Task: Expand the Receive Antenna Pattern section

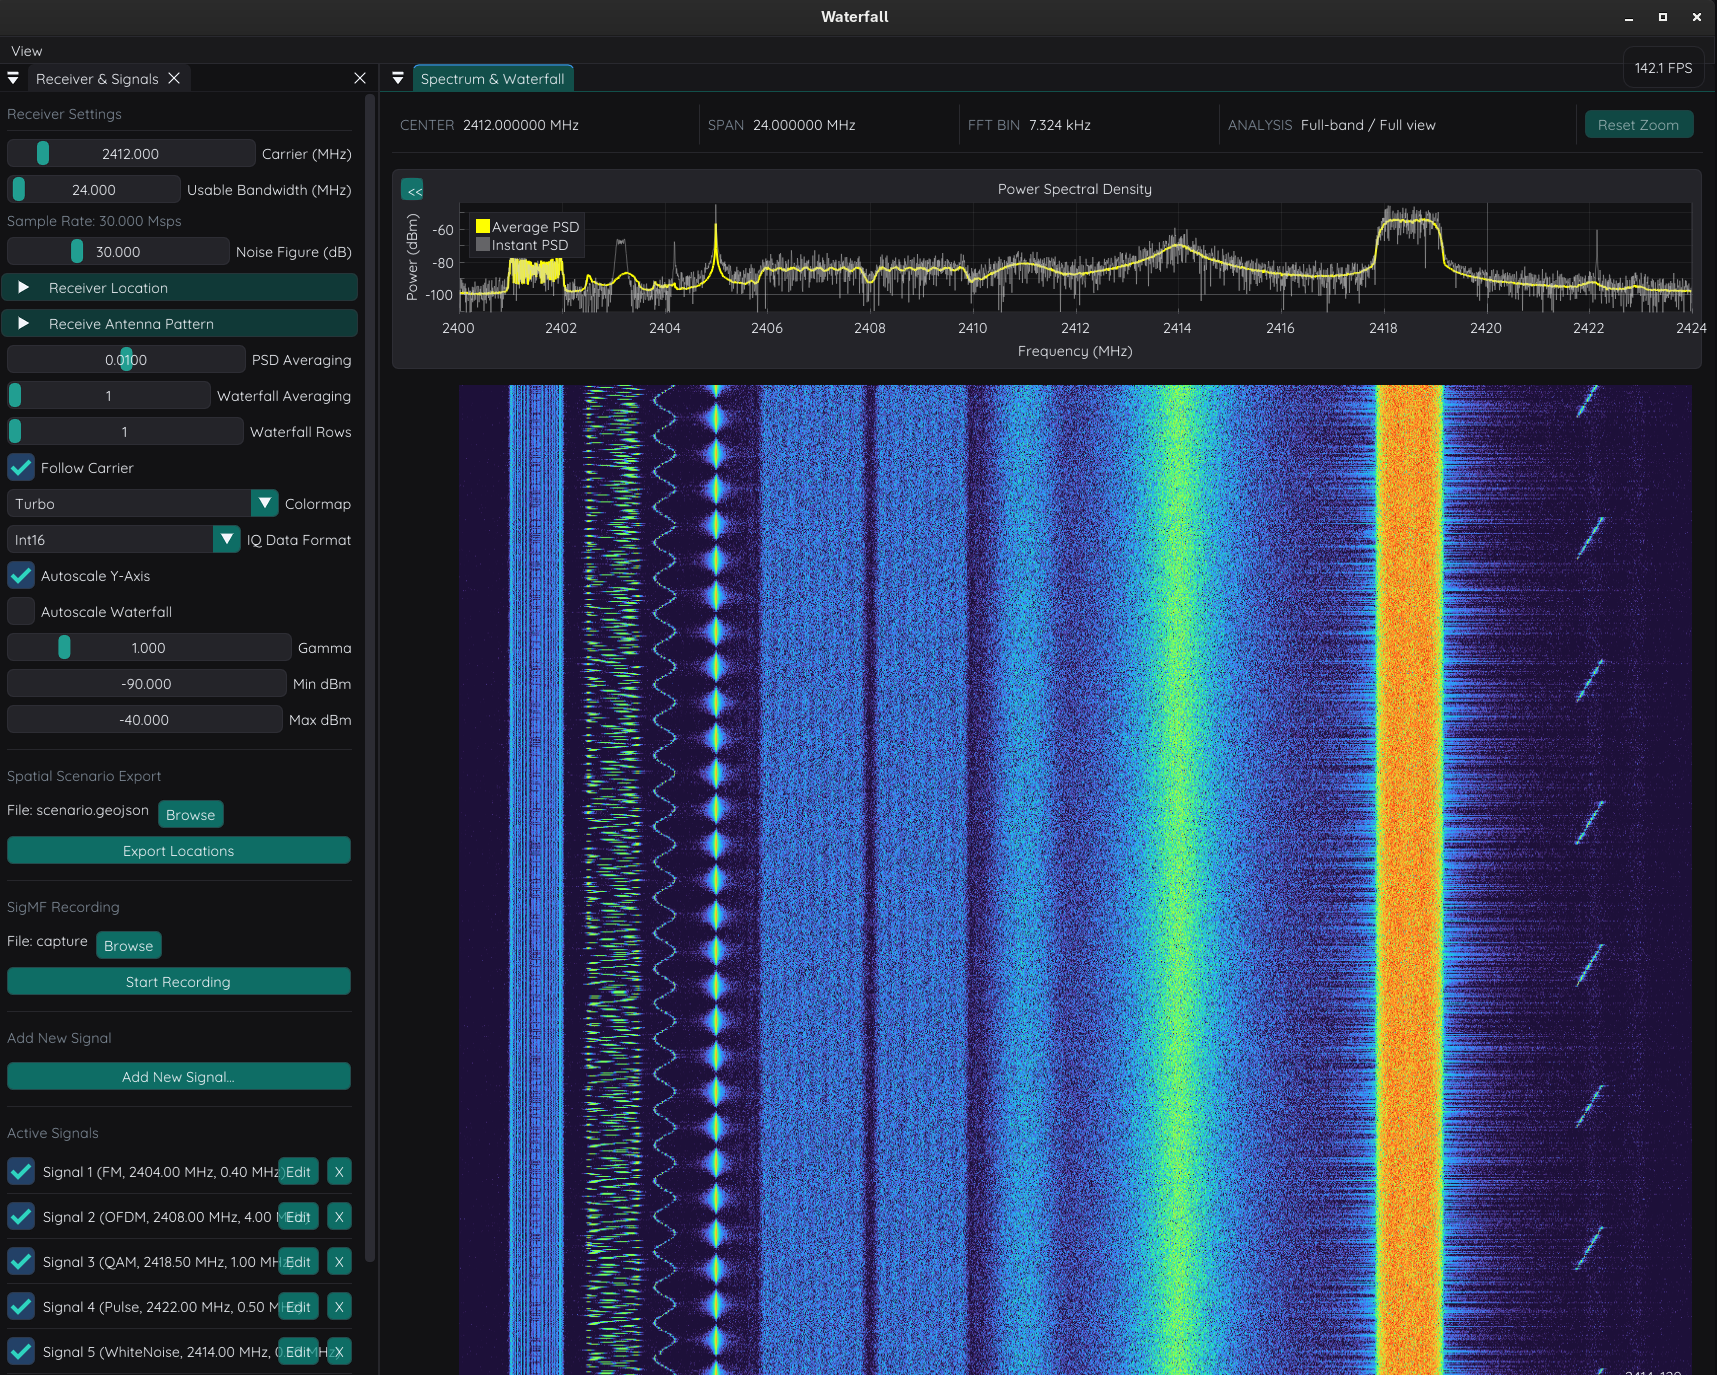Action: click(179, 324)
